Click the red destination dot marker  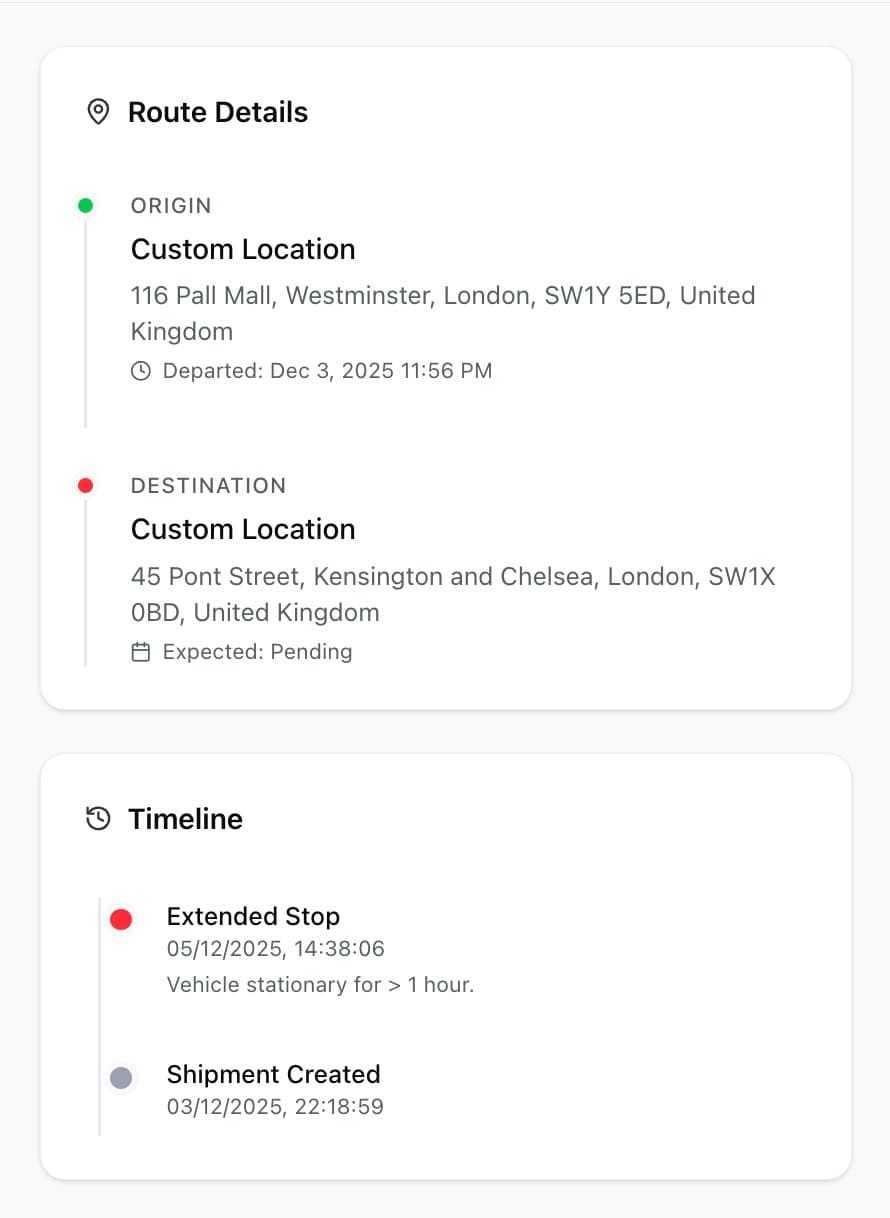point(86,486)
